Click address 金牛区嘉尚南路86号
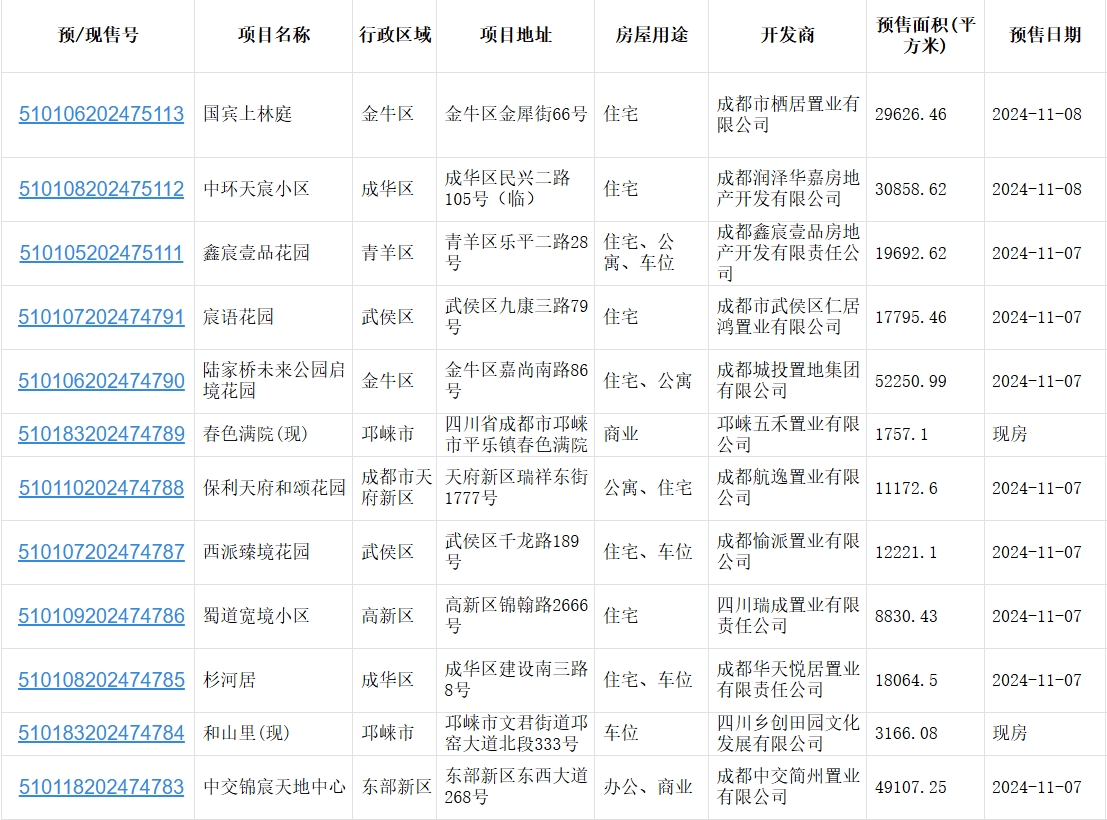1107x820 pixels. point(516,381)
